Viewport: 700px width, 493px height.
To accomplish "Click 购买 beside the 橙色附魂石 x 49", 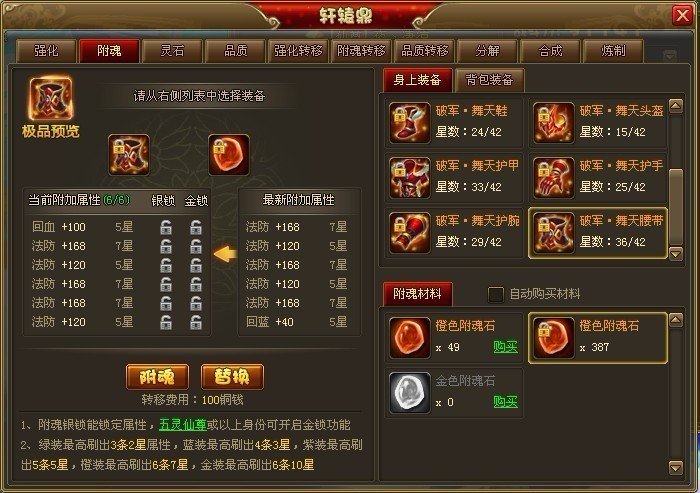I will (x=505, y=347).
